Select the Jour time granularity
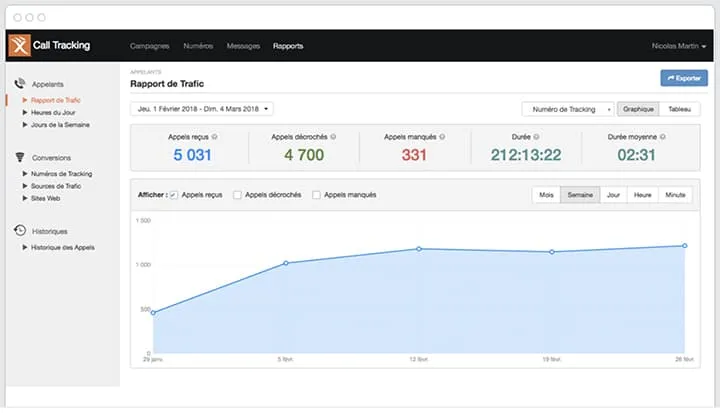The height and width of the screenshot is (413, 720). coord(613,195)
